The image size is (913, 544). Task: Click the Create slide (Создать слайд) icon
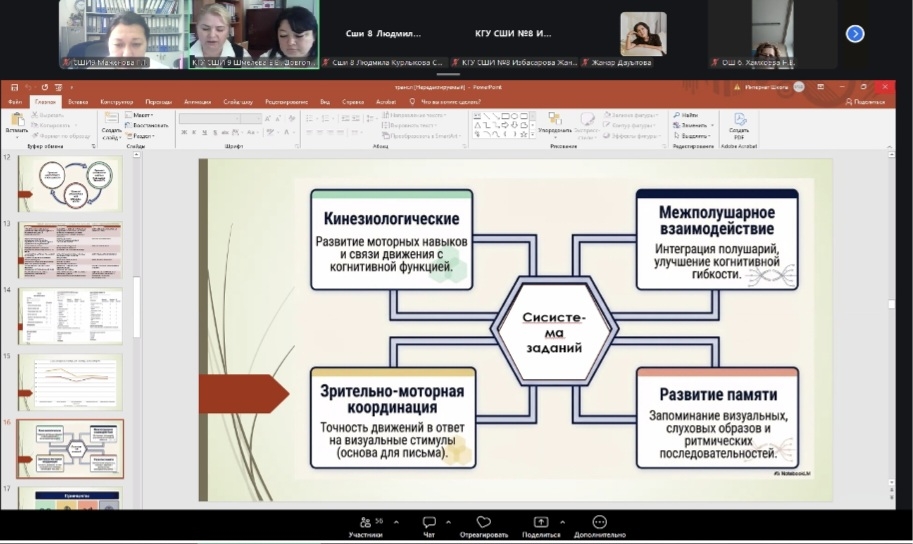pos(111,122)
